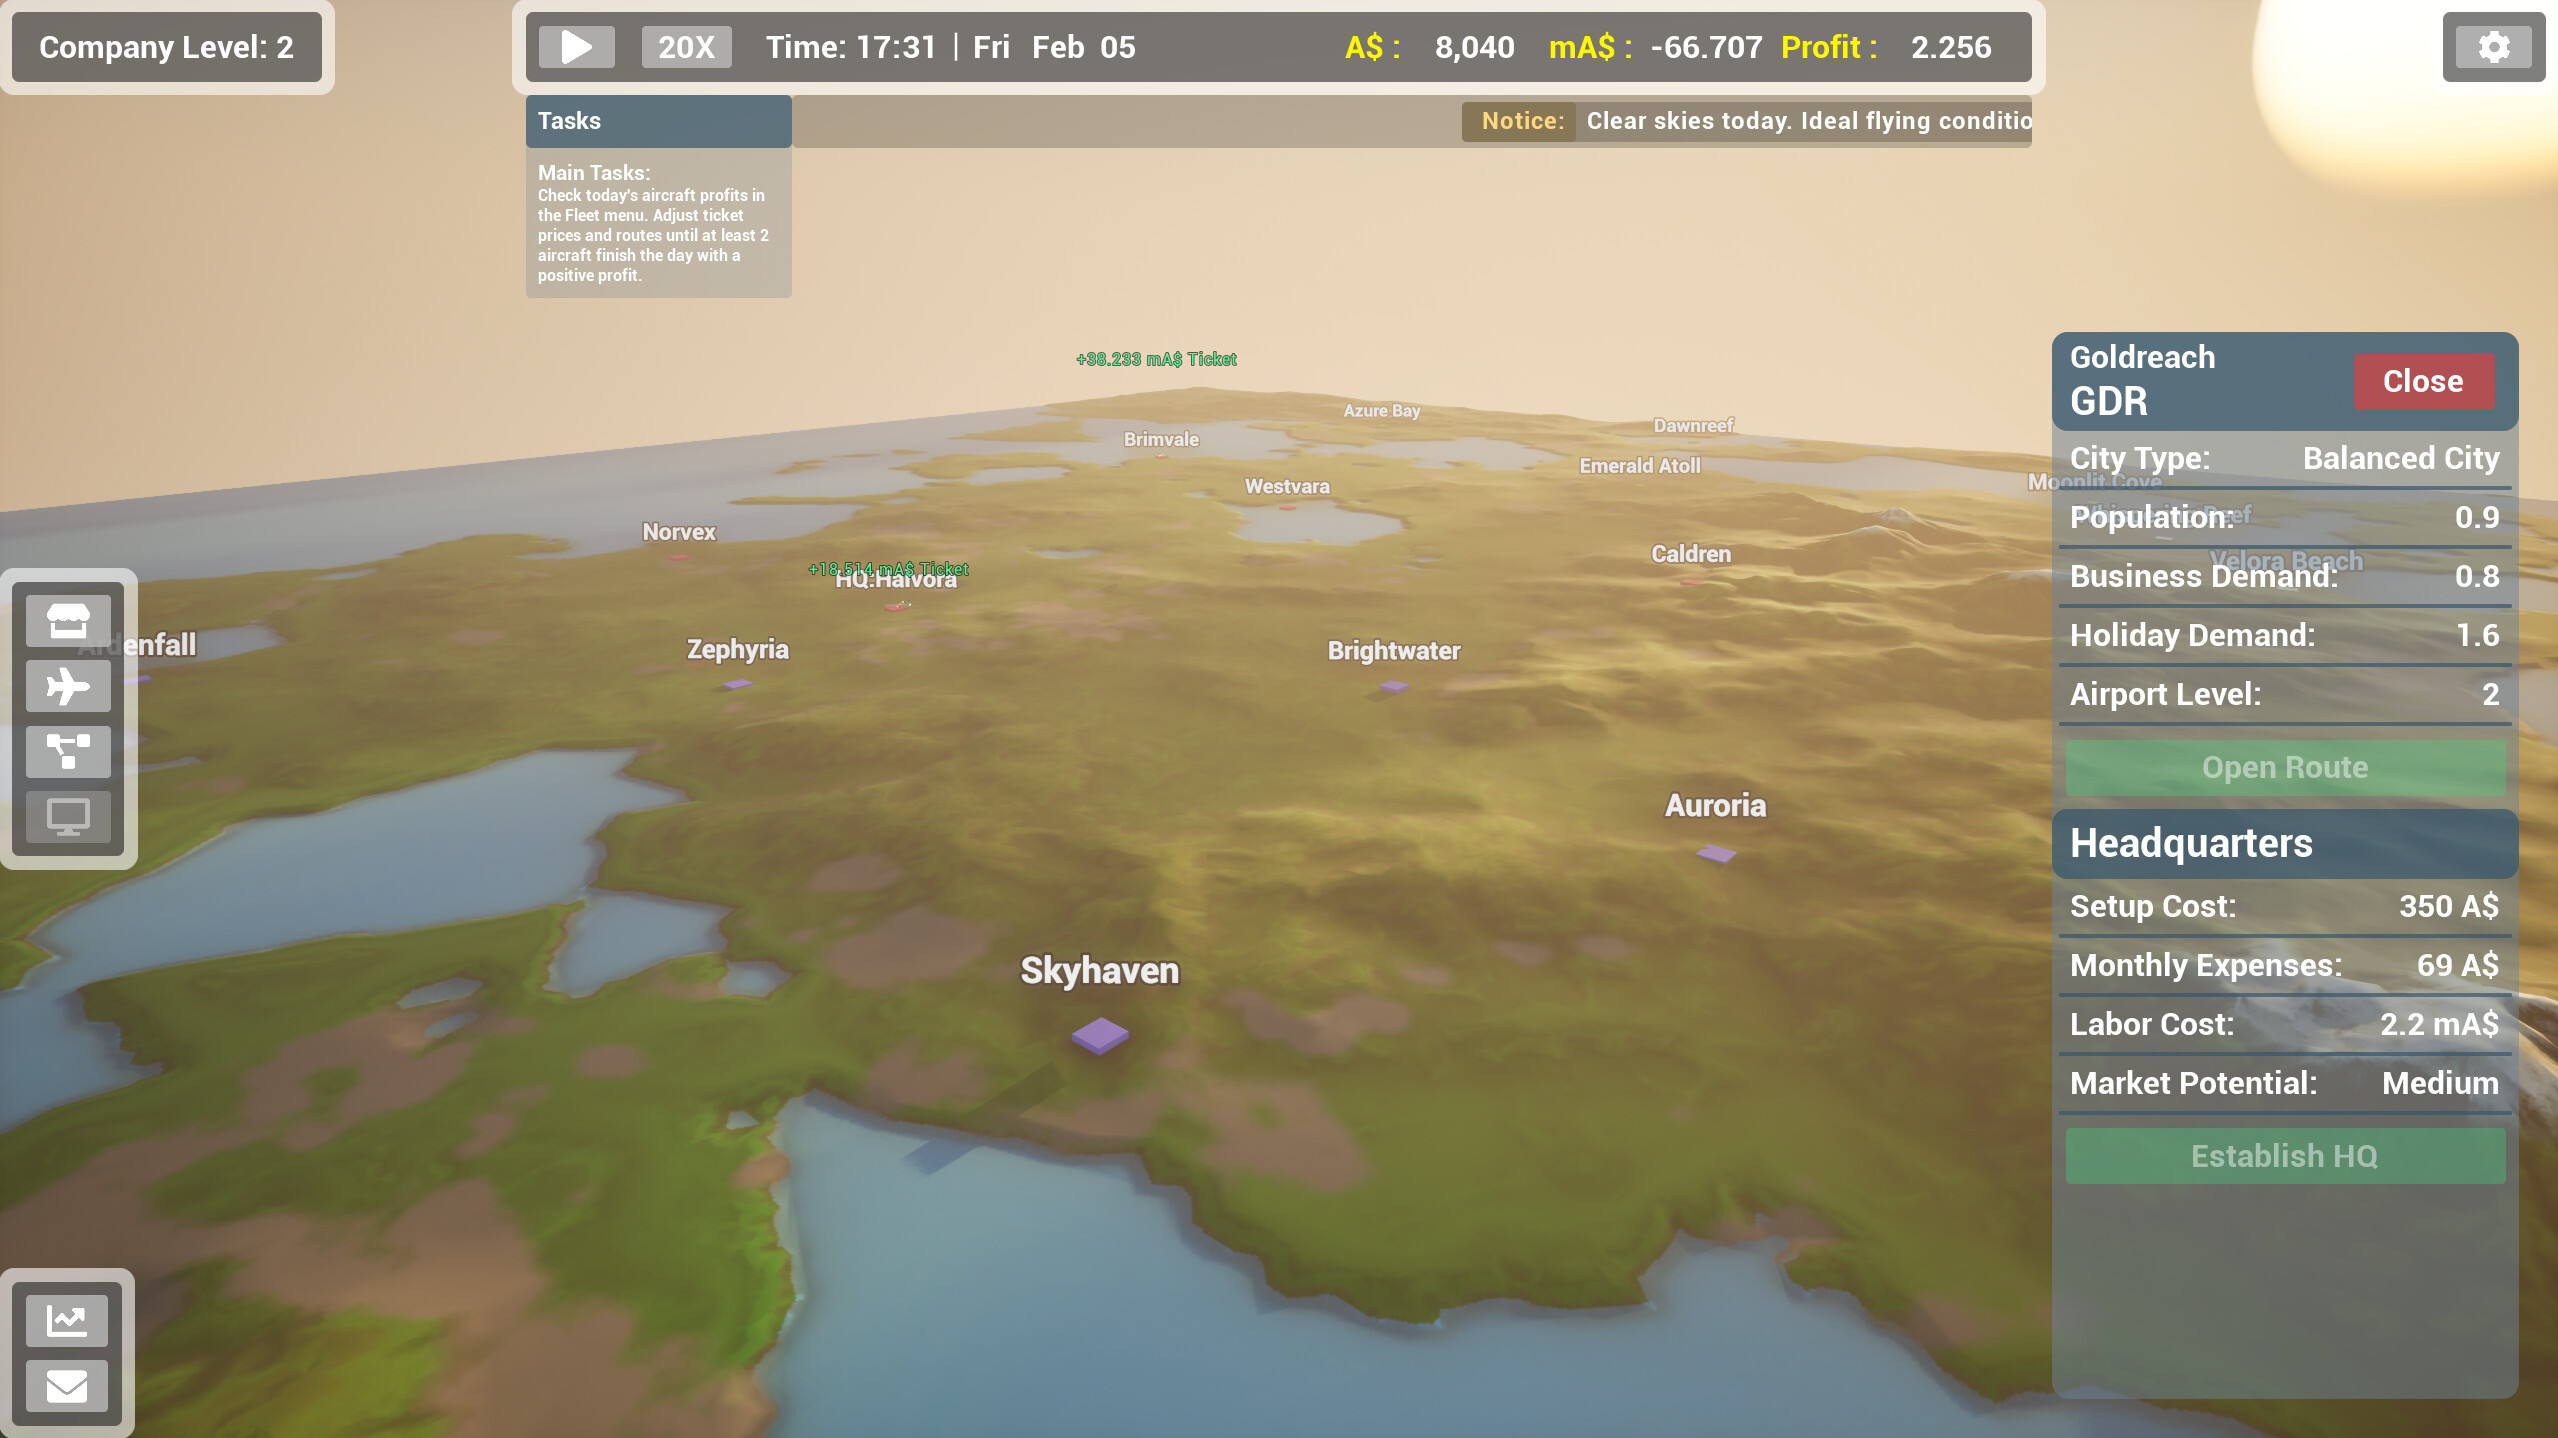The height and width of the screenshot is (1438, 2558).
Task: Click the Airport Level row
Action: pyautogui.click(x=2285, y=694)
